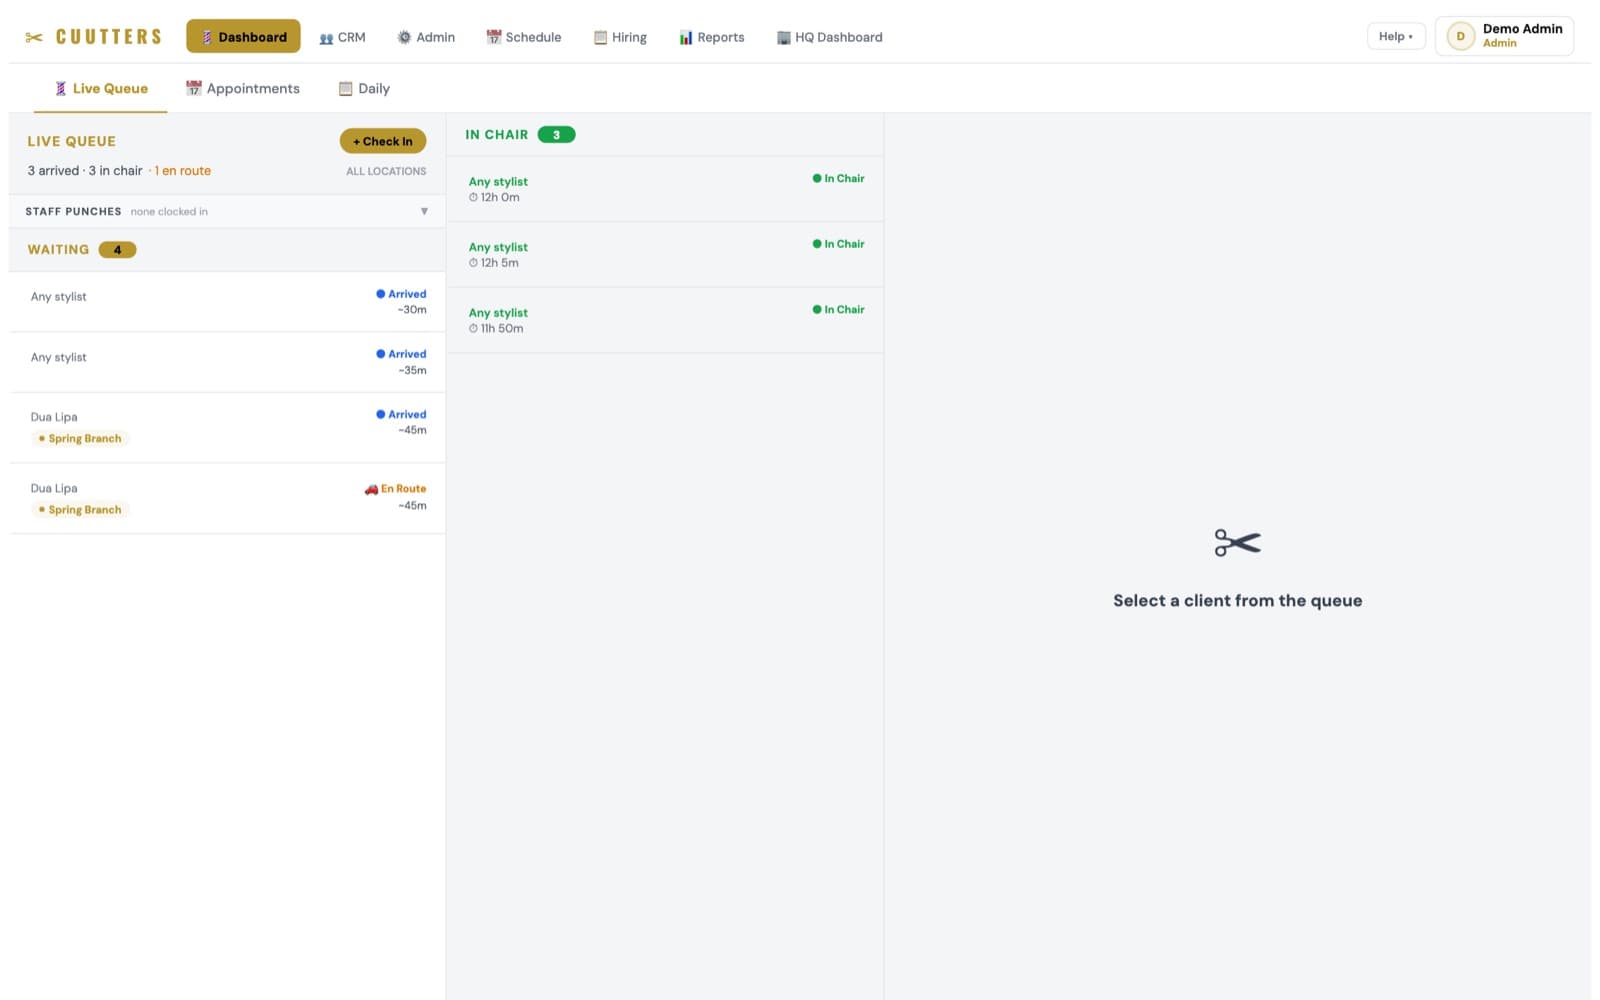This screenshot has height=1000, width=1600.
Task: Click the clock icon next to 12h 5m
Action: pyautogui.click(x=473, y=263)
